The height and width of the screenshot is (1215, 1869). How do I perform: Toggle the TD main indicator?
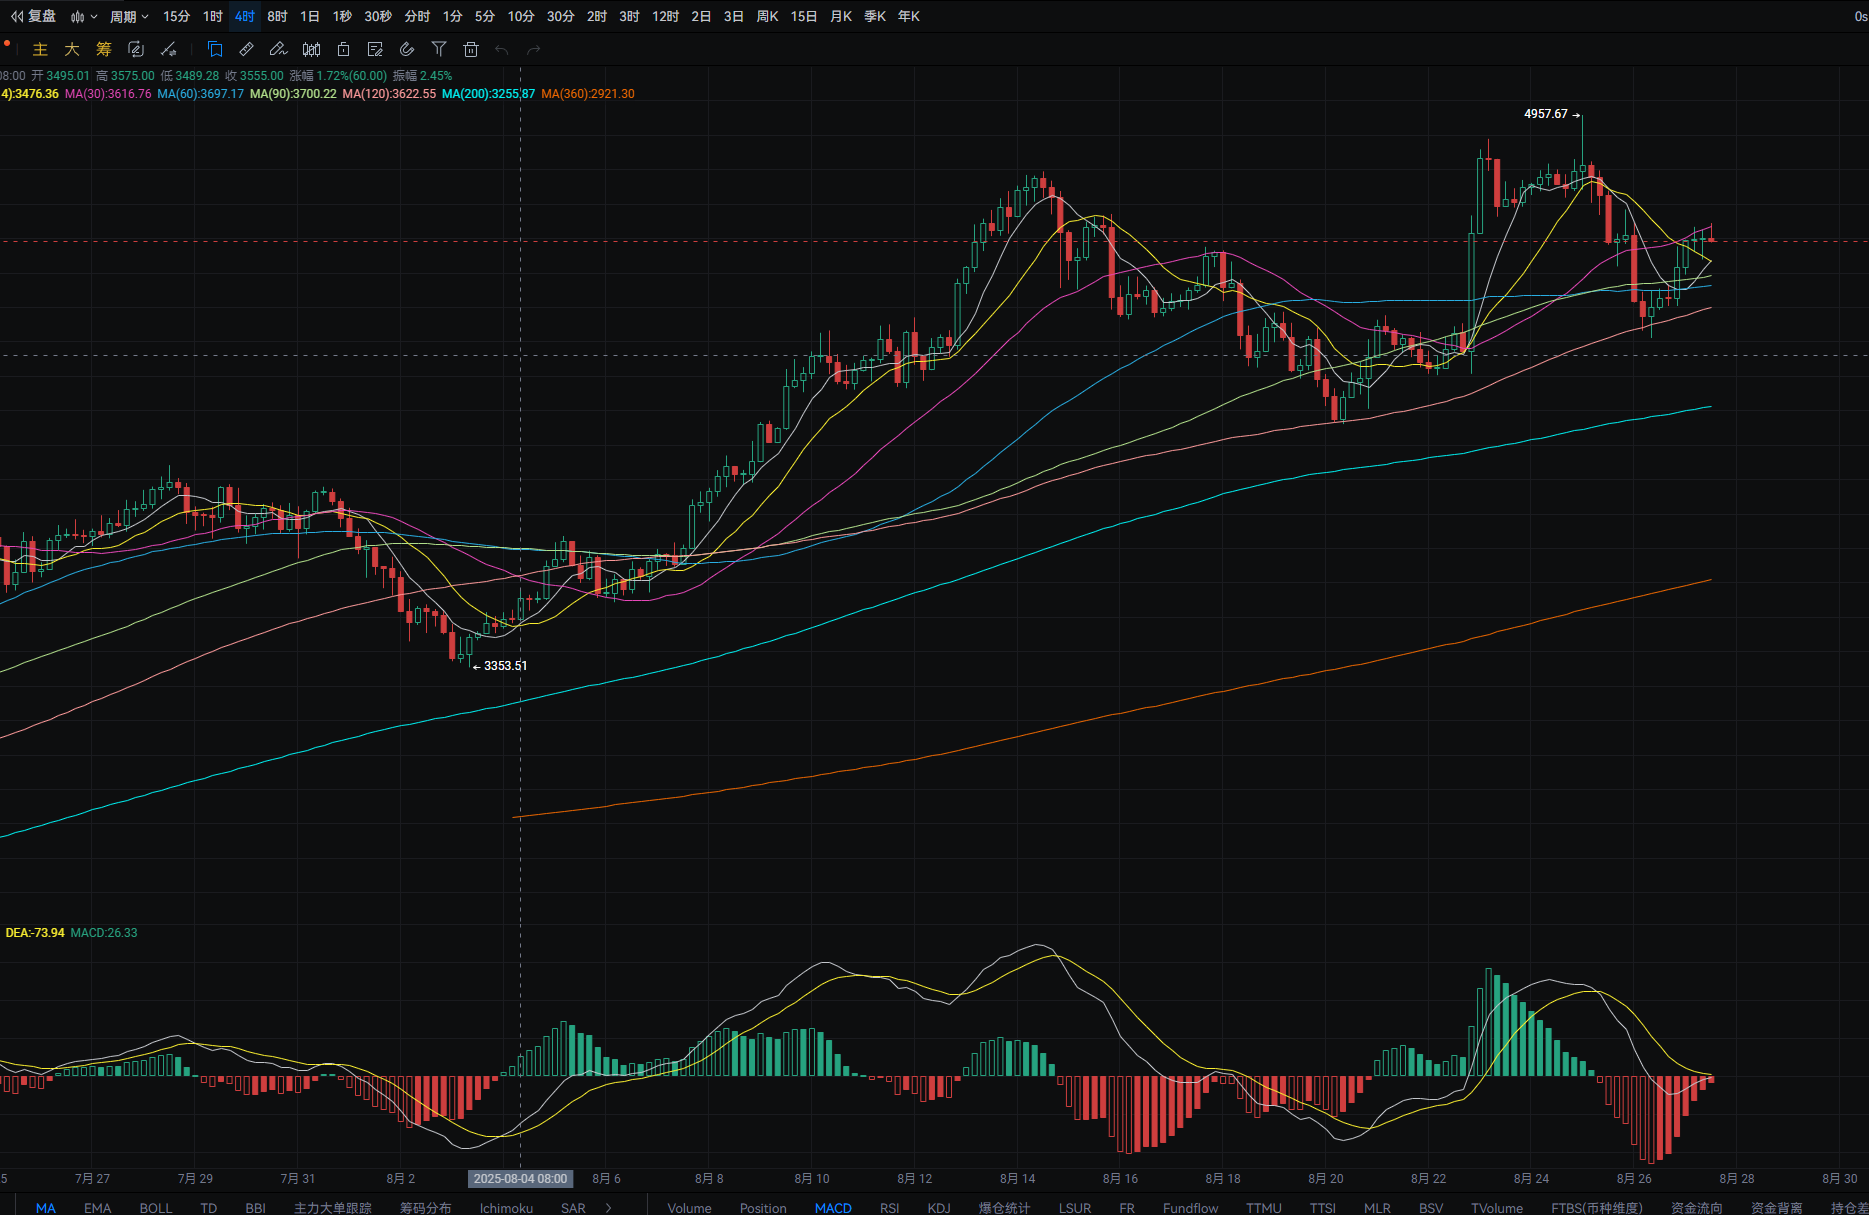pos(208,1208)
